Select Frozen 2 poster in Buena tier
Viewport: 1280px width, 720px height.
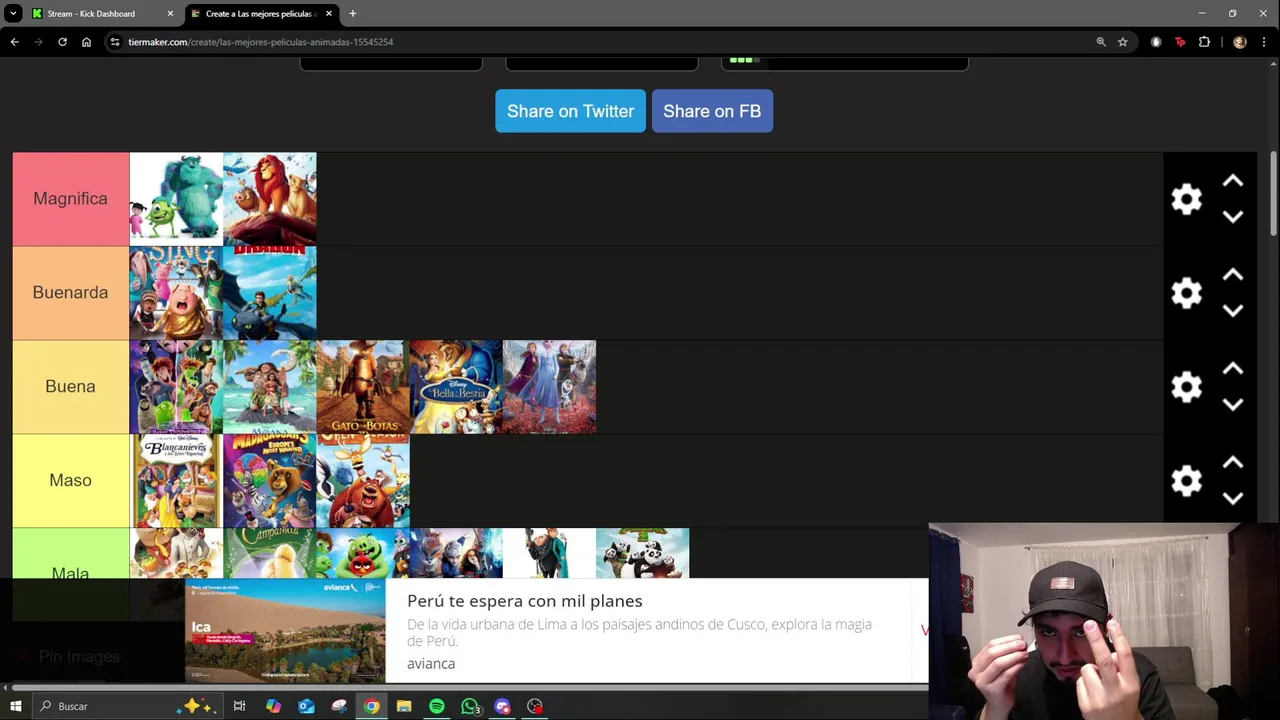[x=549, y=387]
